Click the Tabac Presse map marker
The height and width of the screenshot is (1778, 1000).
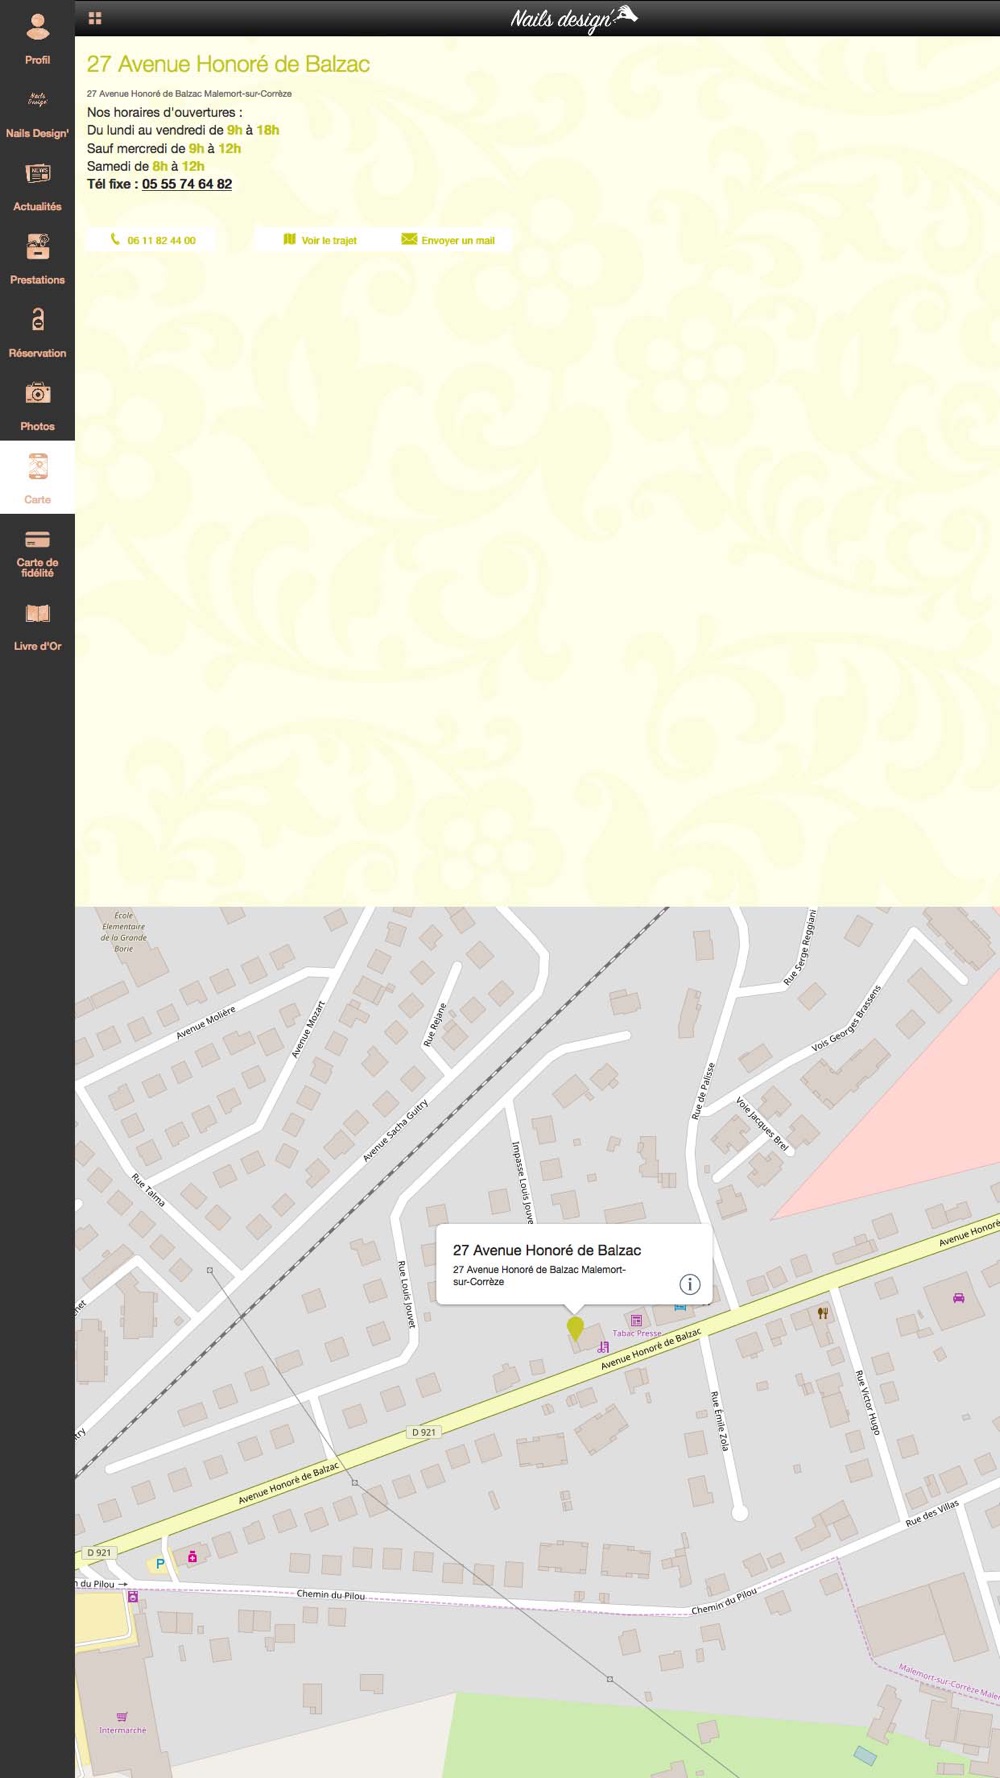click(x=636, y=1321)
